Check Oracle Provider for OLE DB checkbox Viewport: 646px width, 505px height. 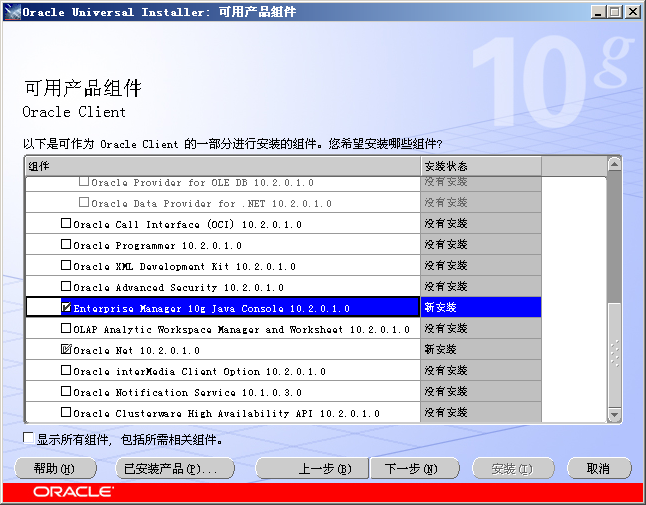(84, 181)
